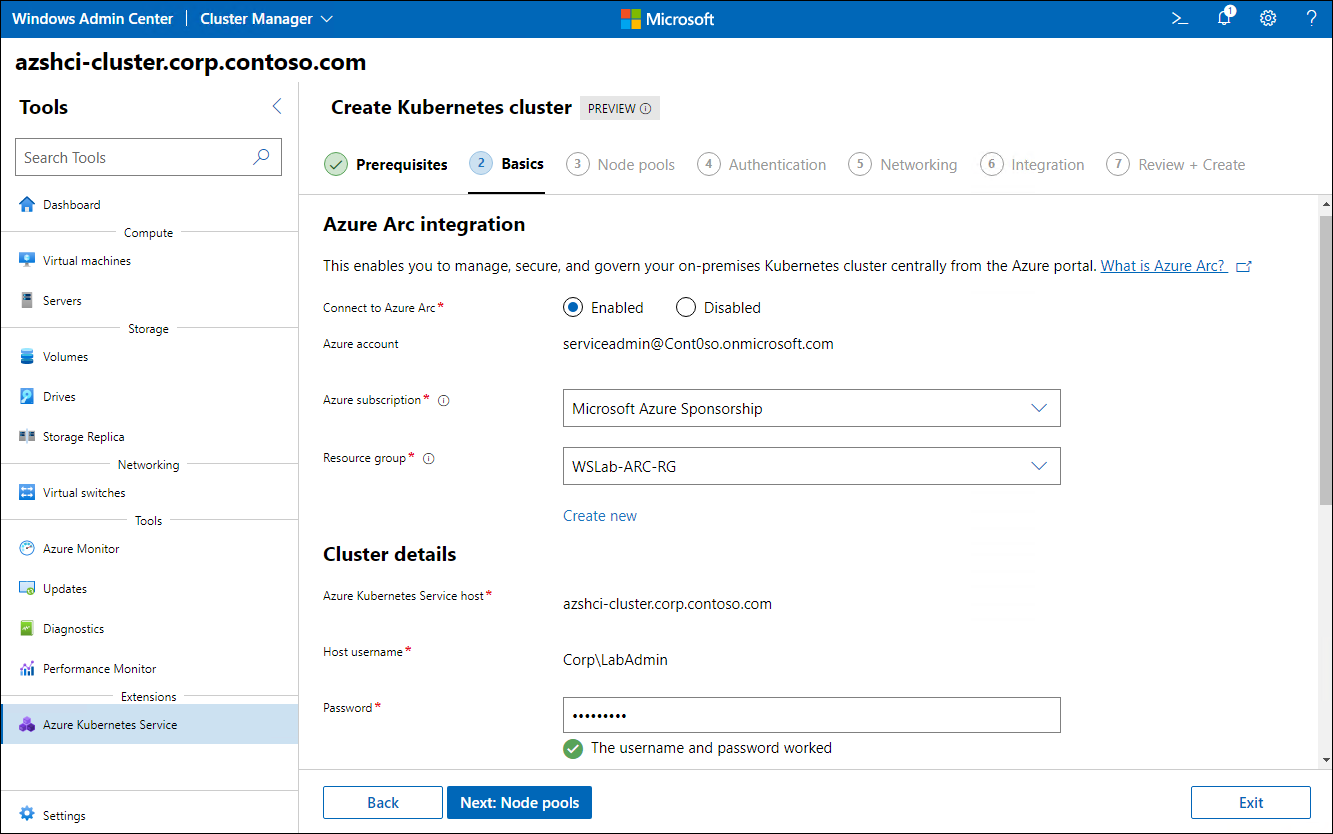Select the Enabled radio for Azure Arc
Screen dimensions: 1333x834
[x=572, y=307]
